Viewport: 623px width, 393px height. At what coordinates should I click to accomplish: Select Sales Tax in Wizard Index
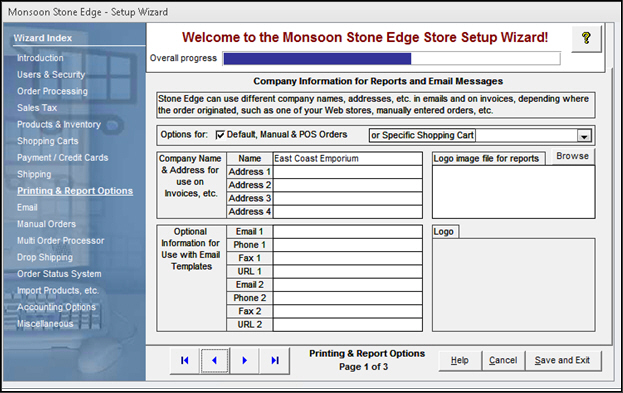click(37, 108)
